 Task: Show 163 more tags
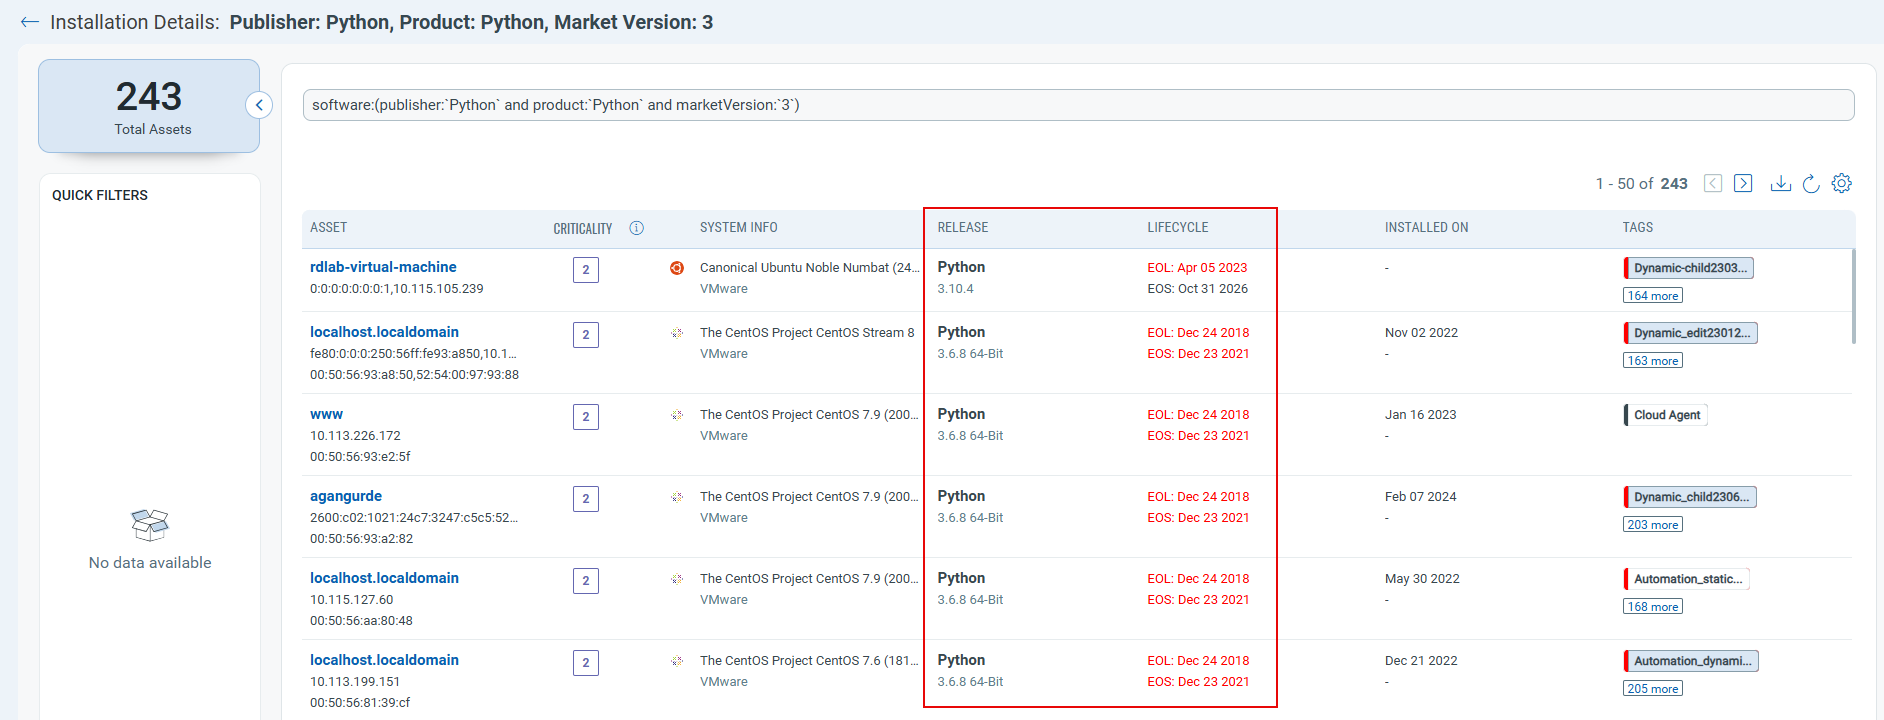1653,361
